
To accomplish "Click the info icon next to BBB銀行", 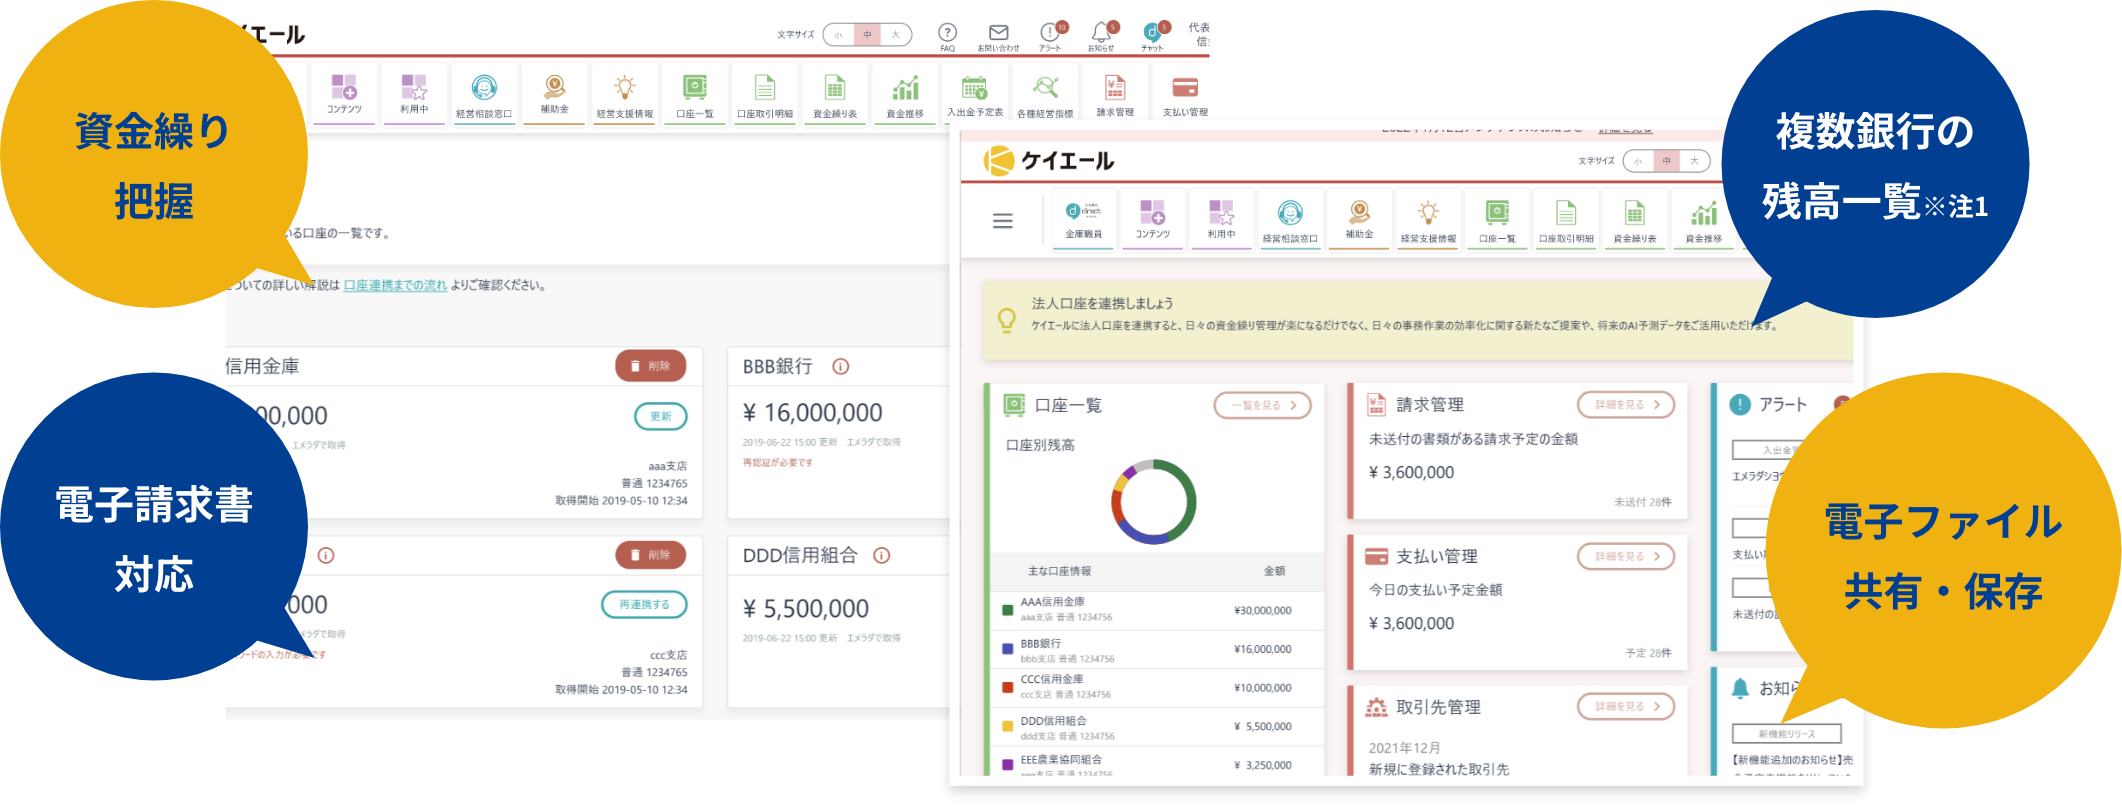I will pos(841,367).
